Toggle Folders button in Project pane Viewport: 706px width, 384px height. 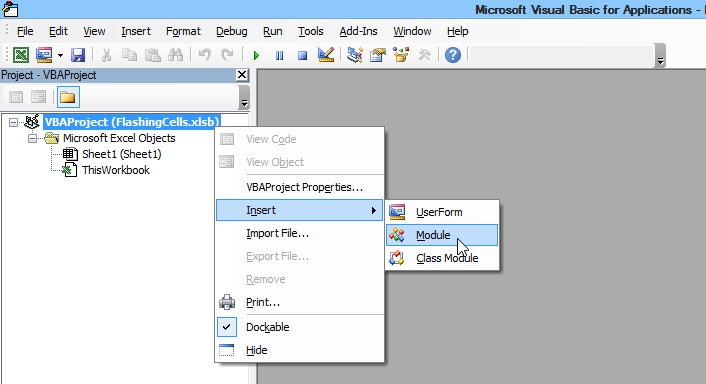[68, 97]
